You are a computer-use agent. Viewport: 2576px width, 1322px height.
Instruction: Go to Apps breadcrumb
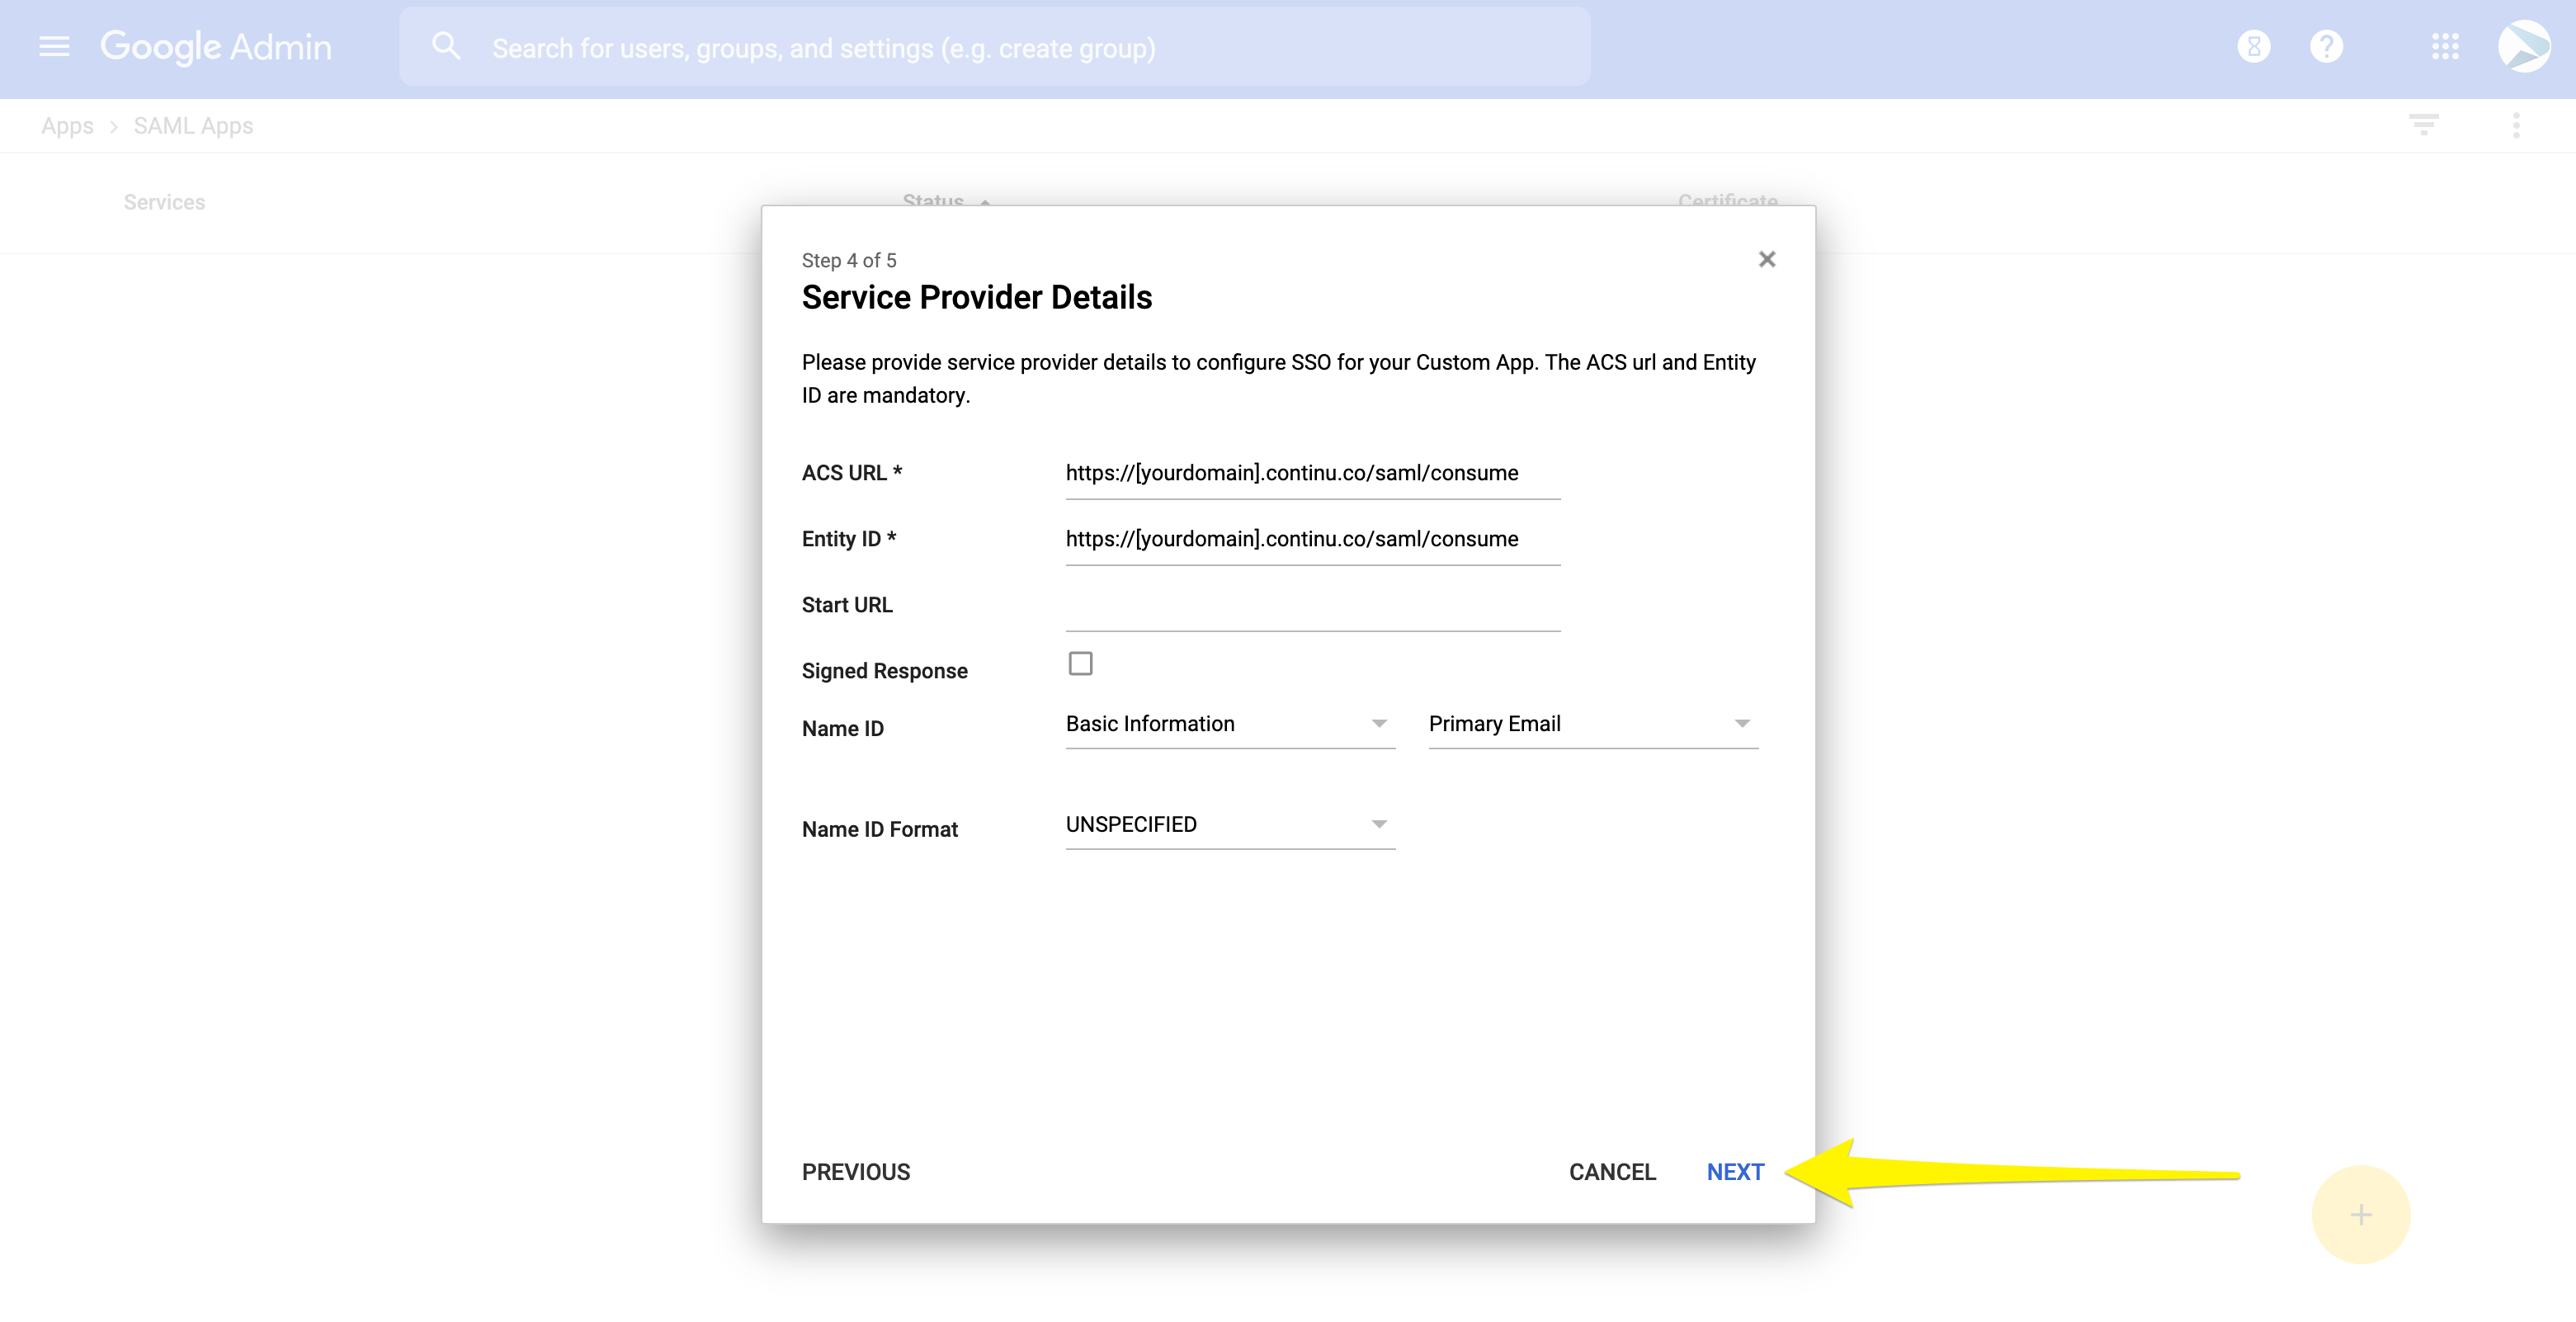[x=67, y=126]
